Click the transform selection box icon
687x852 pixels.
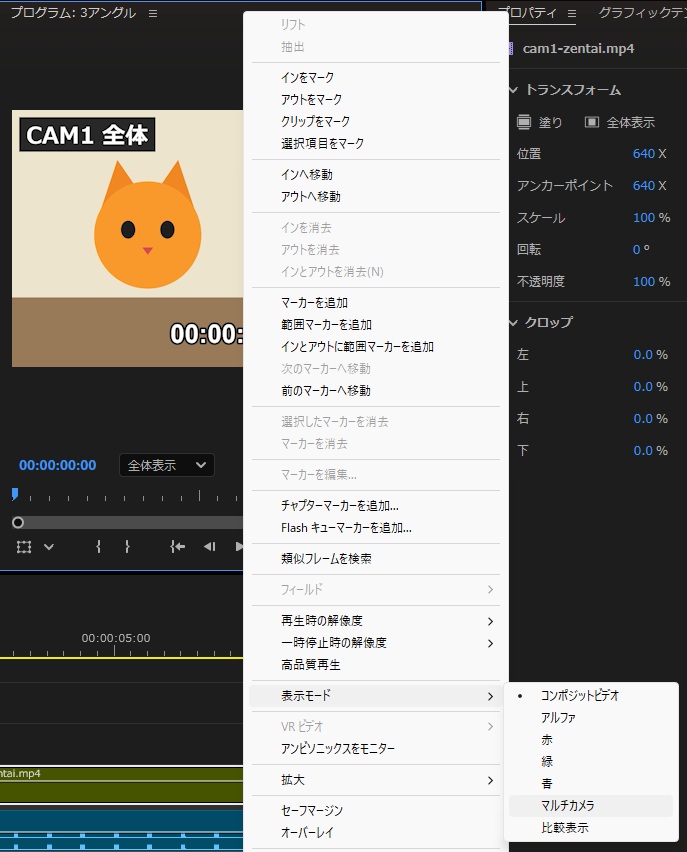(24, 547)
